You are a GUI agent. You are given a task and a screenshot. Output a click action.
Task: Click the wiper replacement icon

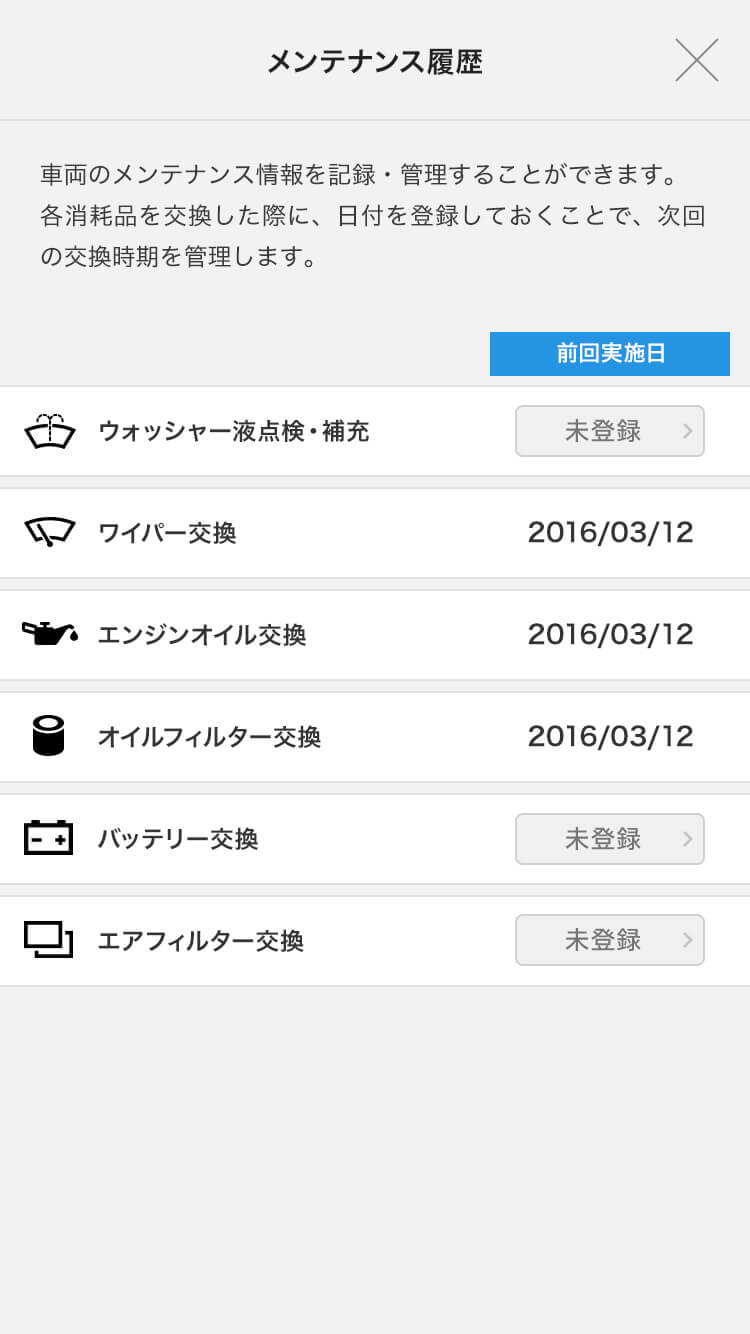pyautogui.click(x=49, y=532)
